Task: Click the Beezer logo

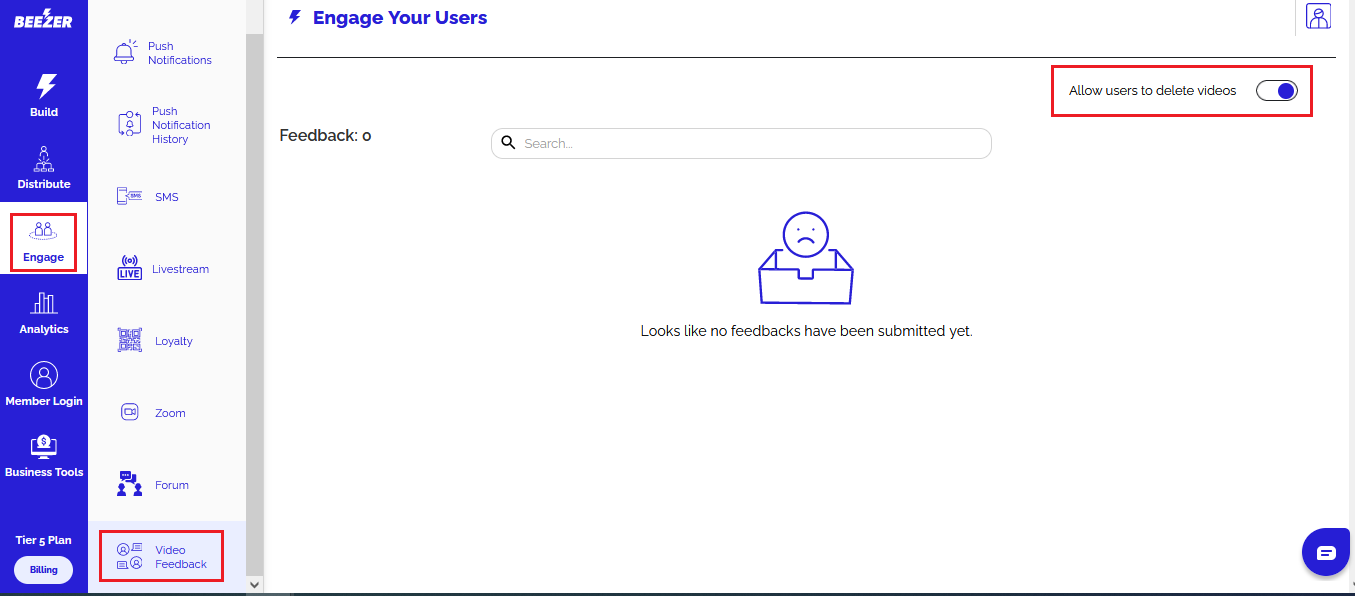Action: click(x=43, y=18)
